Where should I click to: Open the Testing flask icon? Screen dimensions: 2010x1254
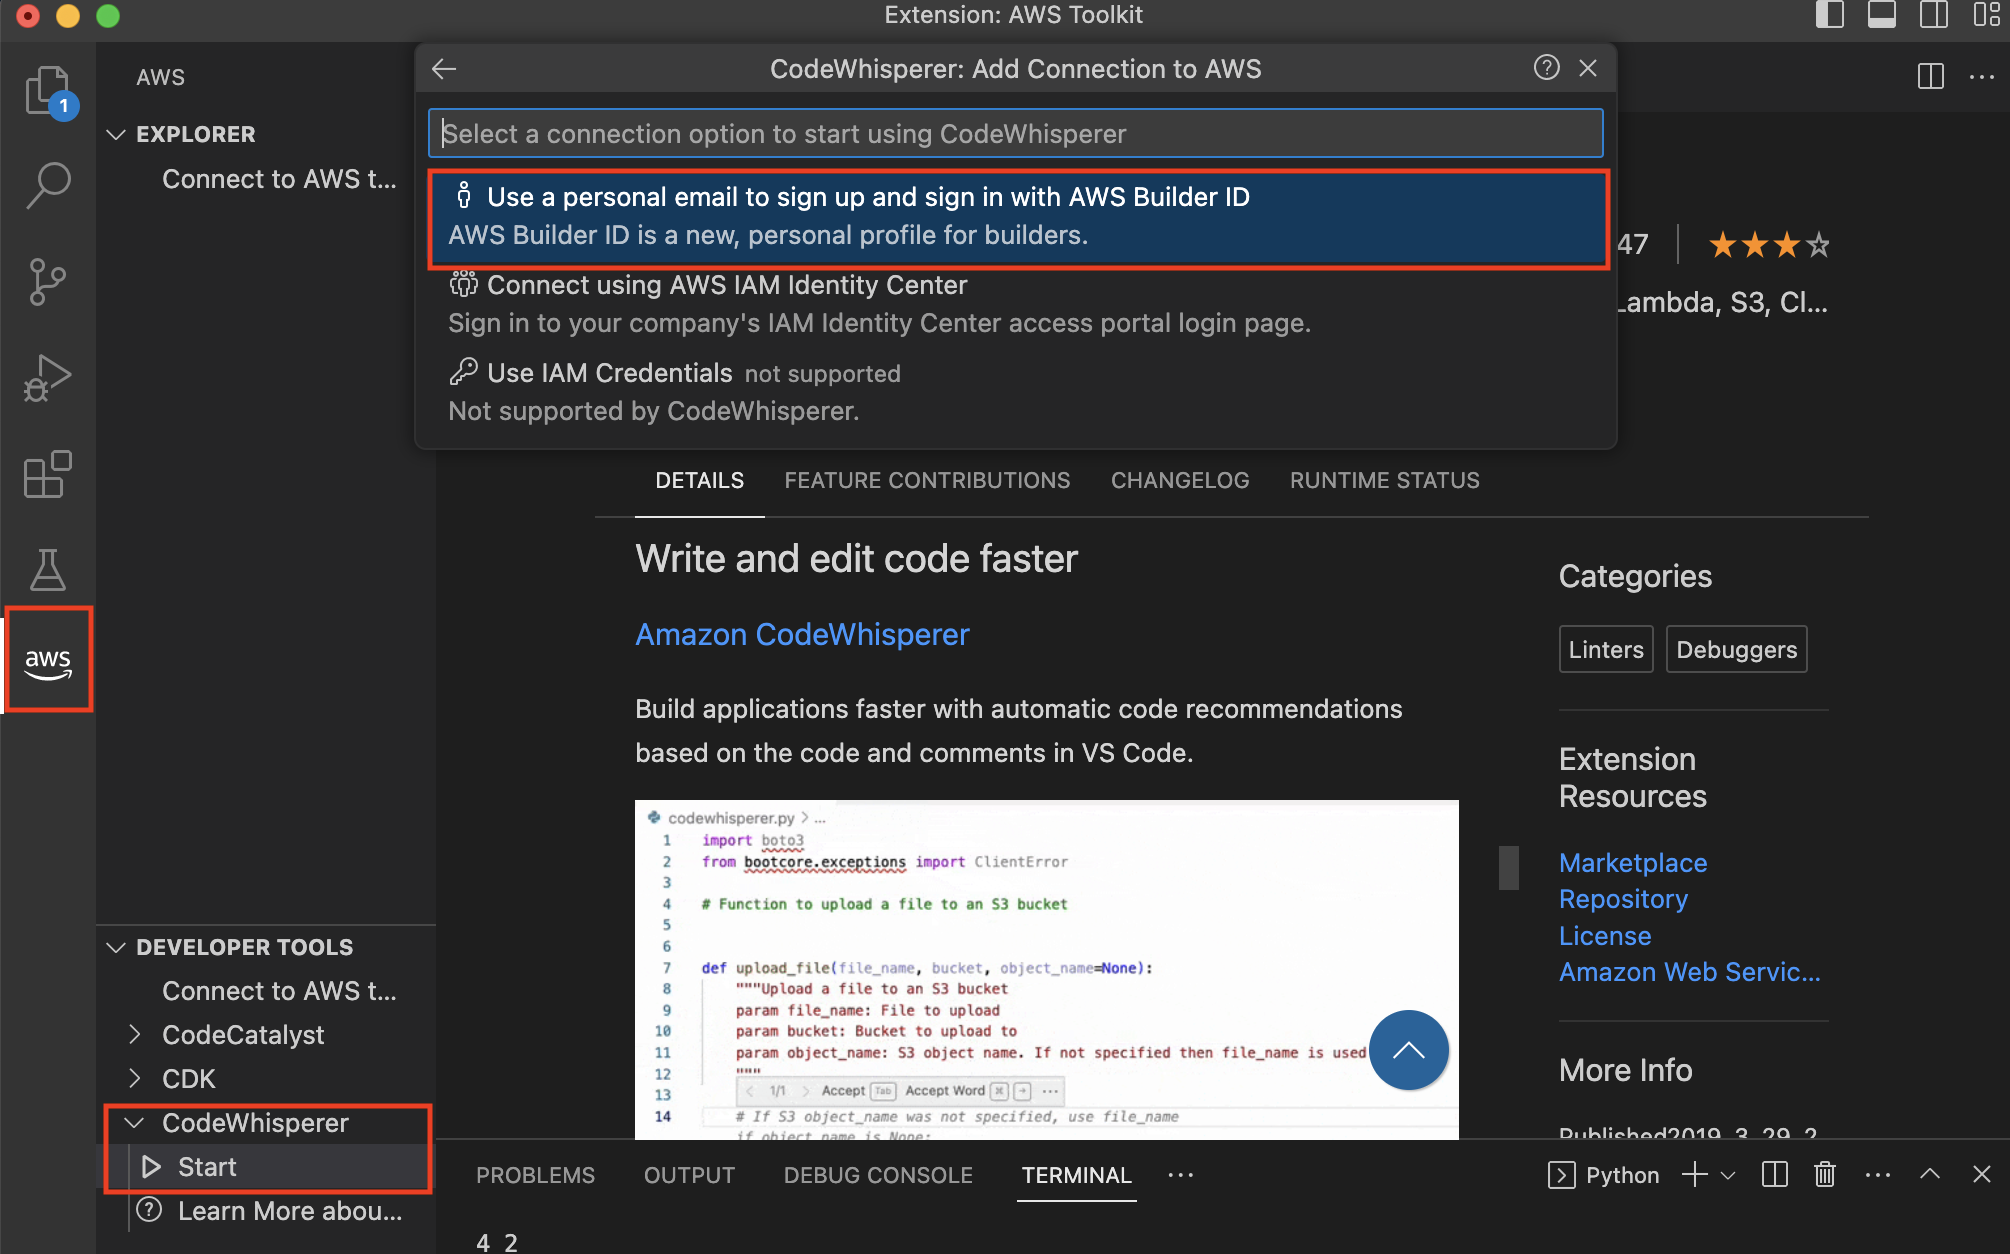48,569
